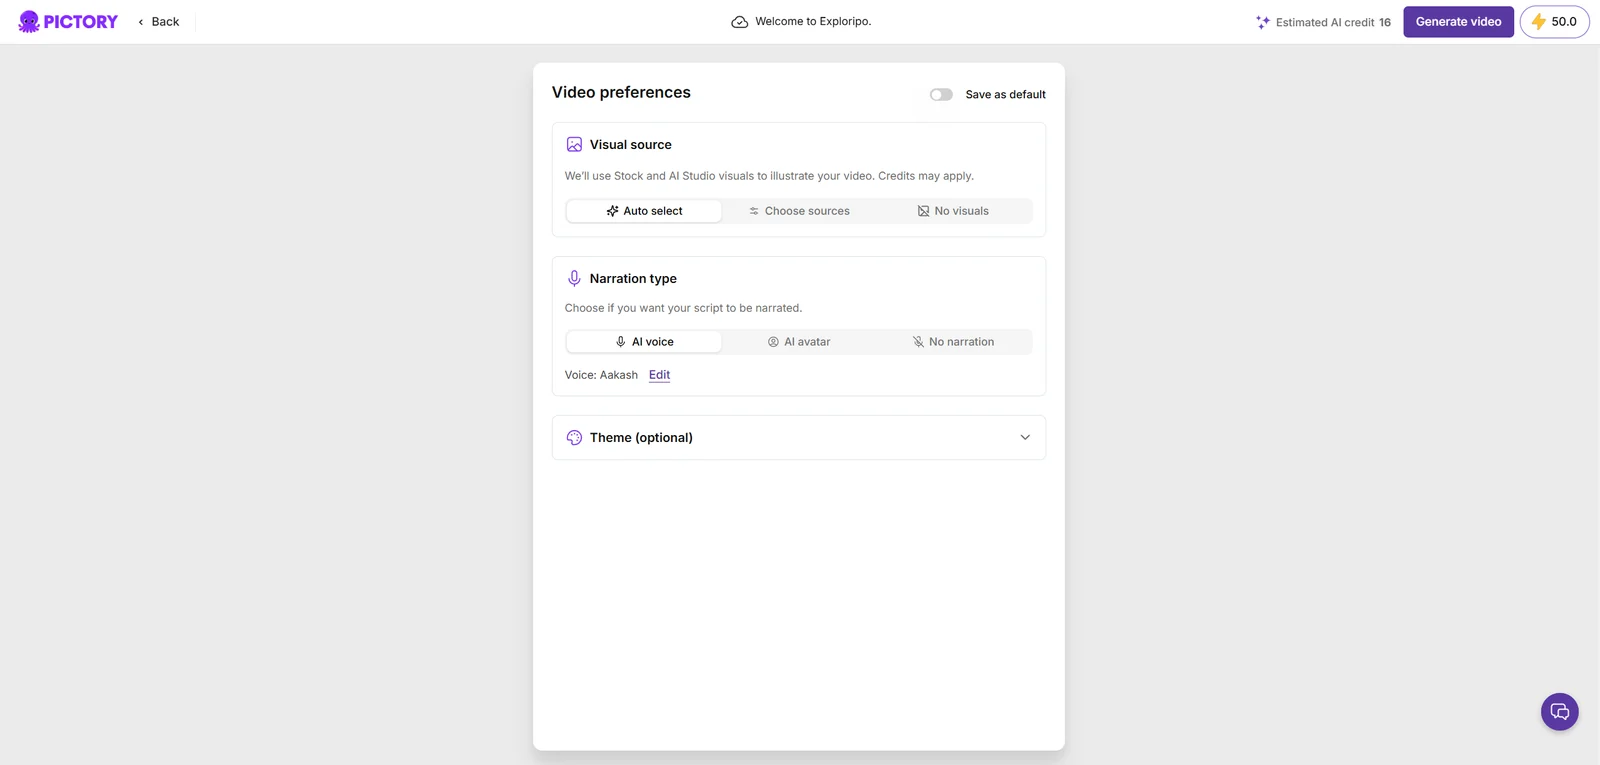This screenshot has width=1600, height=765.
Task: Click the Estimated AI credit sparkle icon
Action: click(x=1263, y=22)
